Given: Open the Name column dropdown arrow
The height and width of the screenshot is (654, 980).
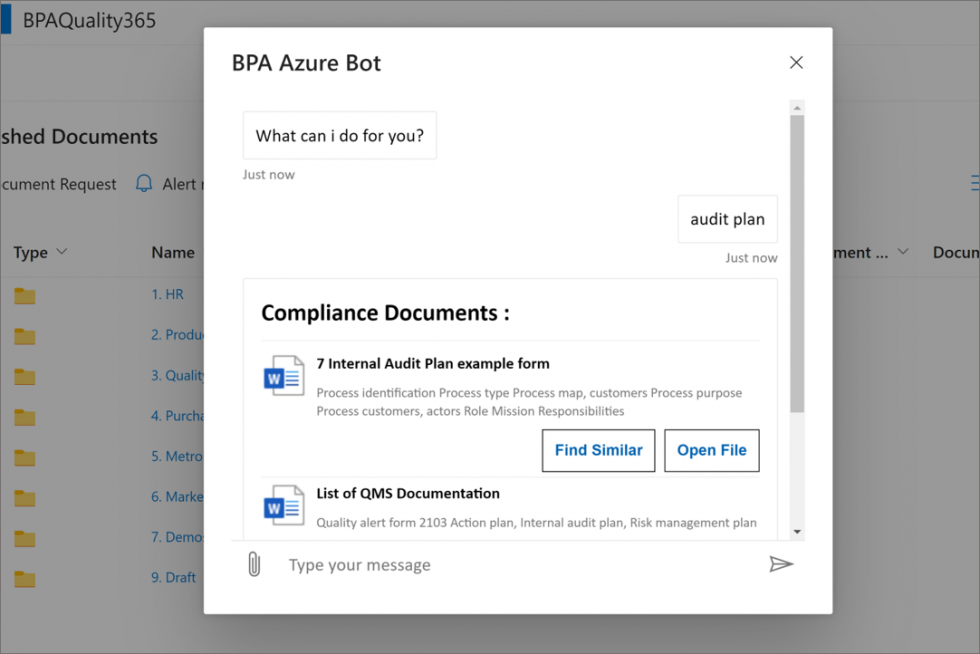Looking at the screenshot, I should 208,252.
